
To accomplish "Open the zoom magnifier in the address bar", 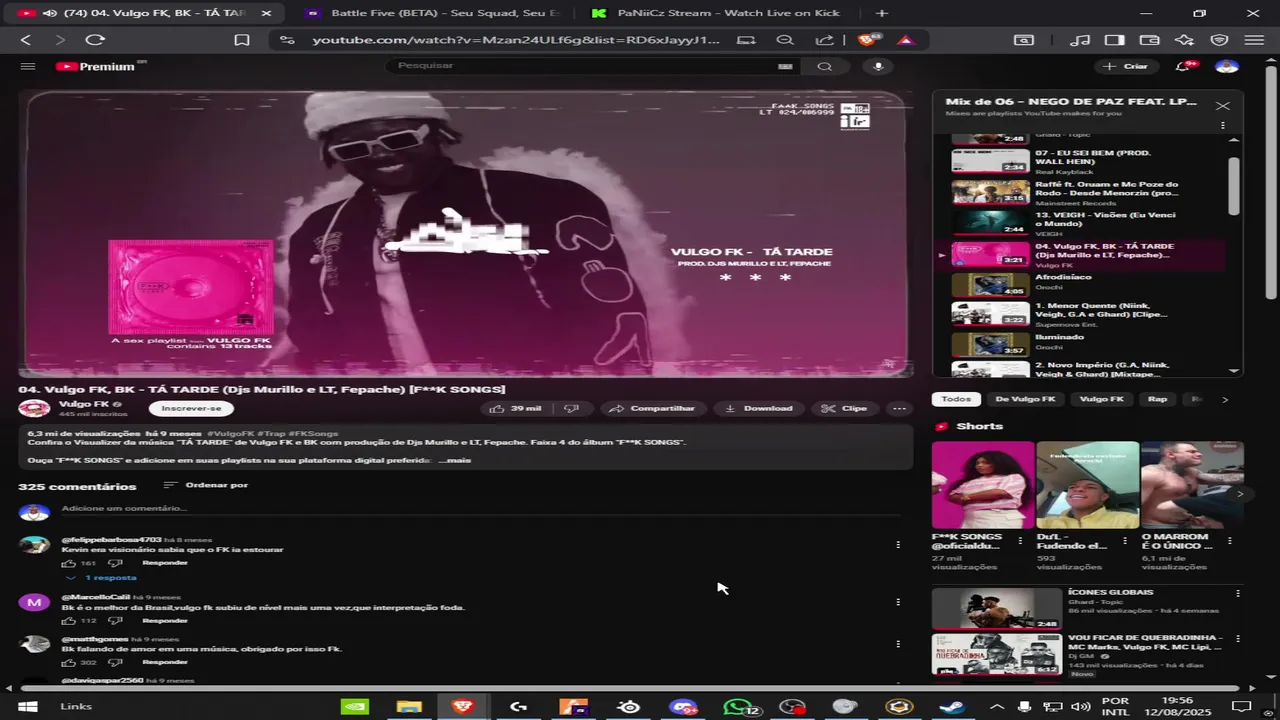I will pyautogui.click(x=785, y=40).
